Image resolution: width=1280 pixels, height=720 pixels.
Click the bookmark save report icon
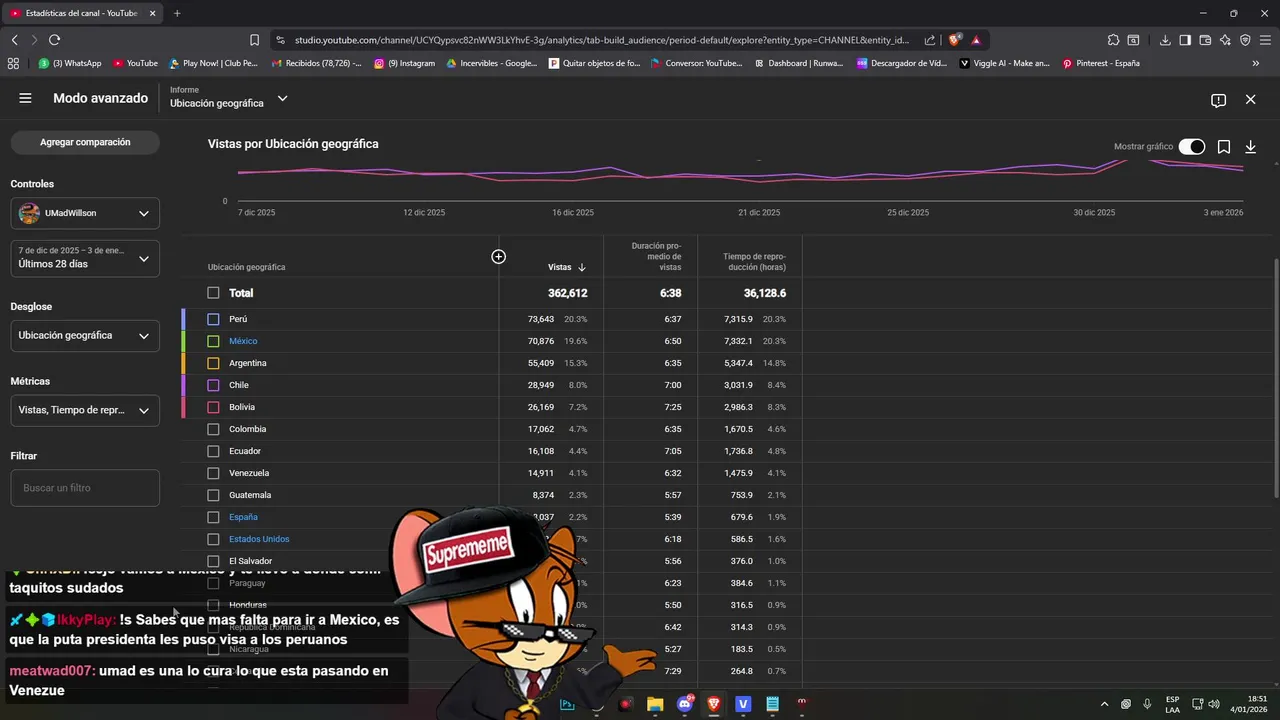coord(1223,147)
